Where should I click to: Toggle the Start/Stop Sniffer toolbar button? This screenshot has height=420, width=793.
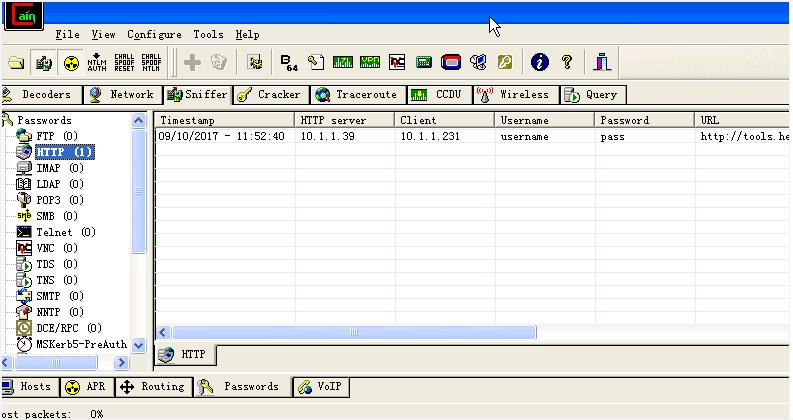(43, 63)
